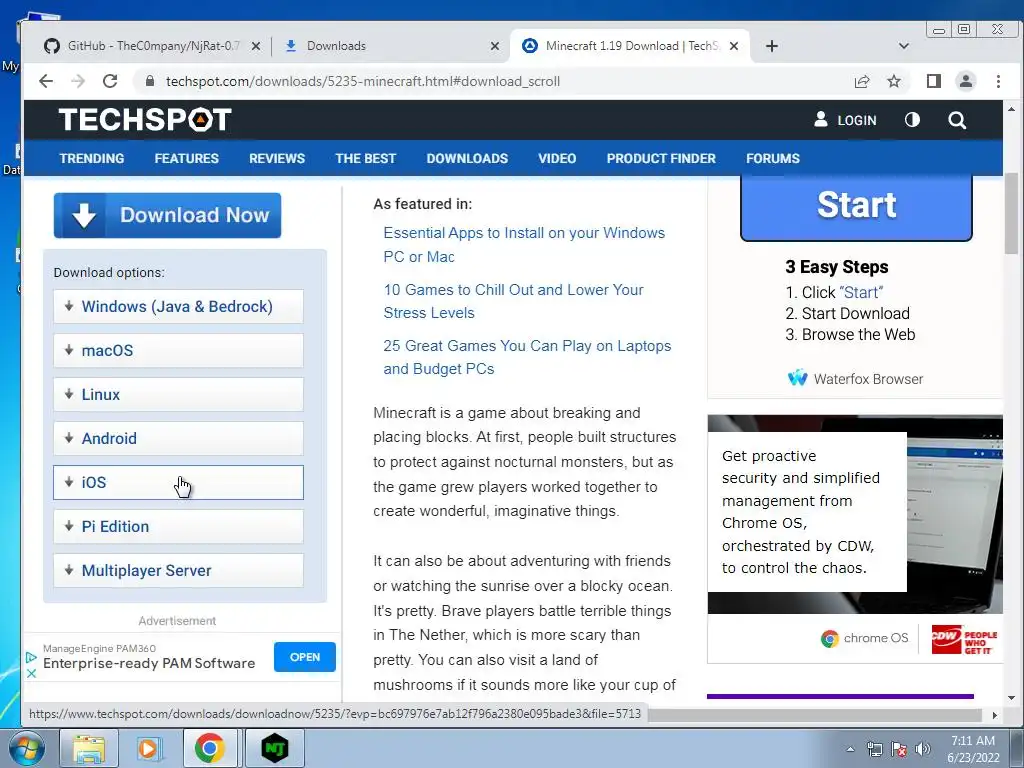Click the TechSpot logo
Viewport: 1024px width, 768px height.
pyautogui.click(x=145, y=120)
